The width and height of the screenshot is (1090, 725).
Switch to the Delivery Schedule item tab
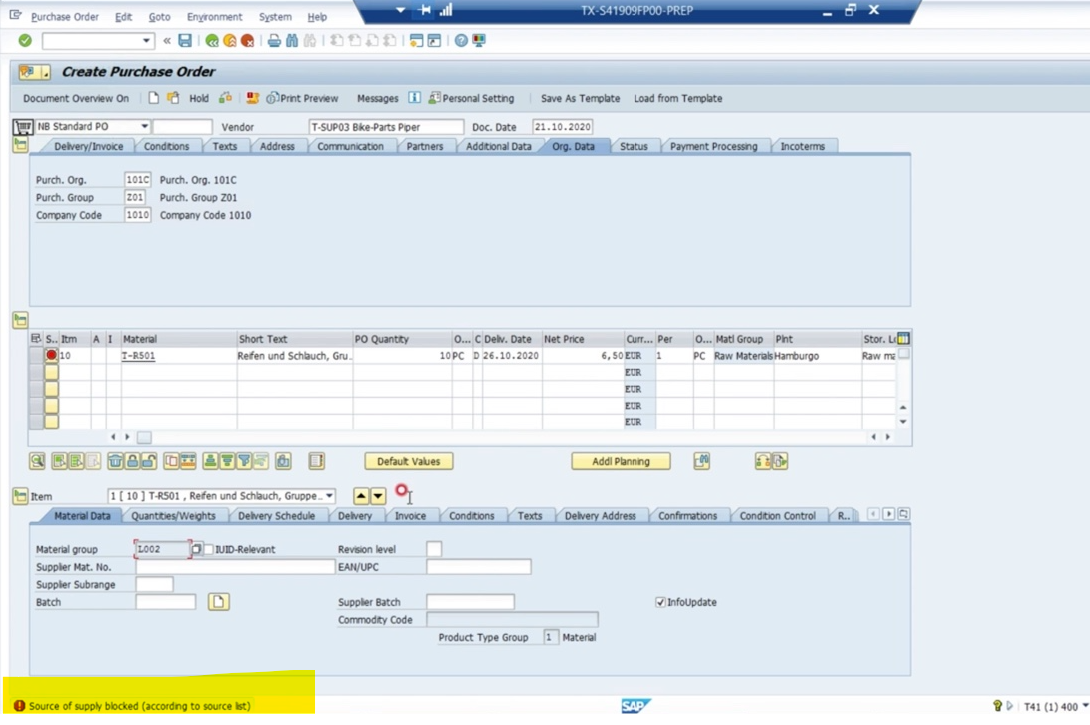(277, 516)
